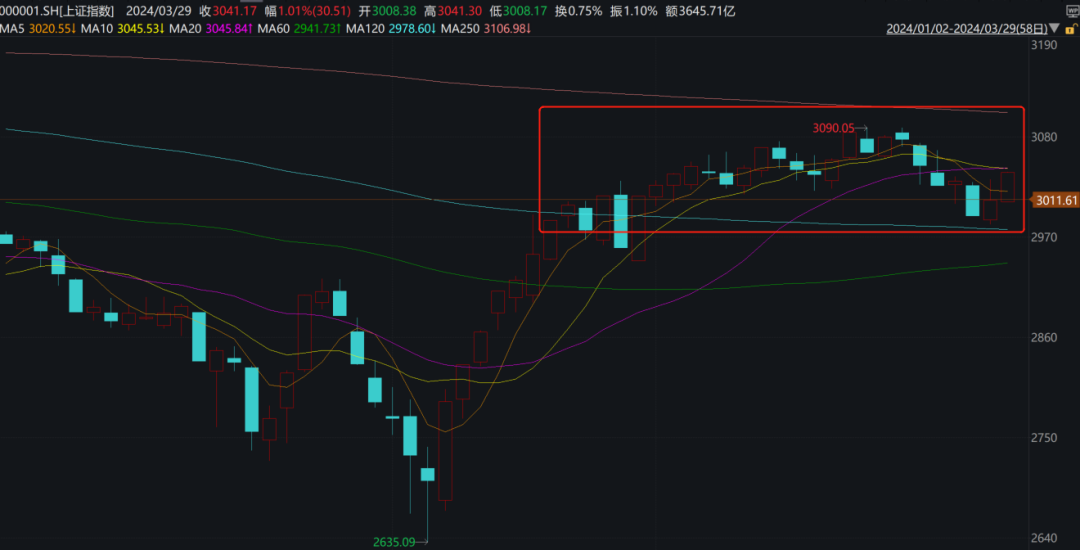The height and width of the screenshot is (550, 1080).
Task: Click the 3011.61 current price marker on axis
Action: 1055,200
